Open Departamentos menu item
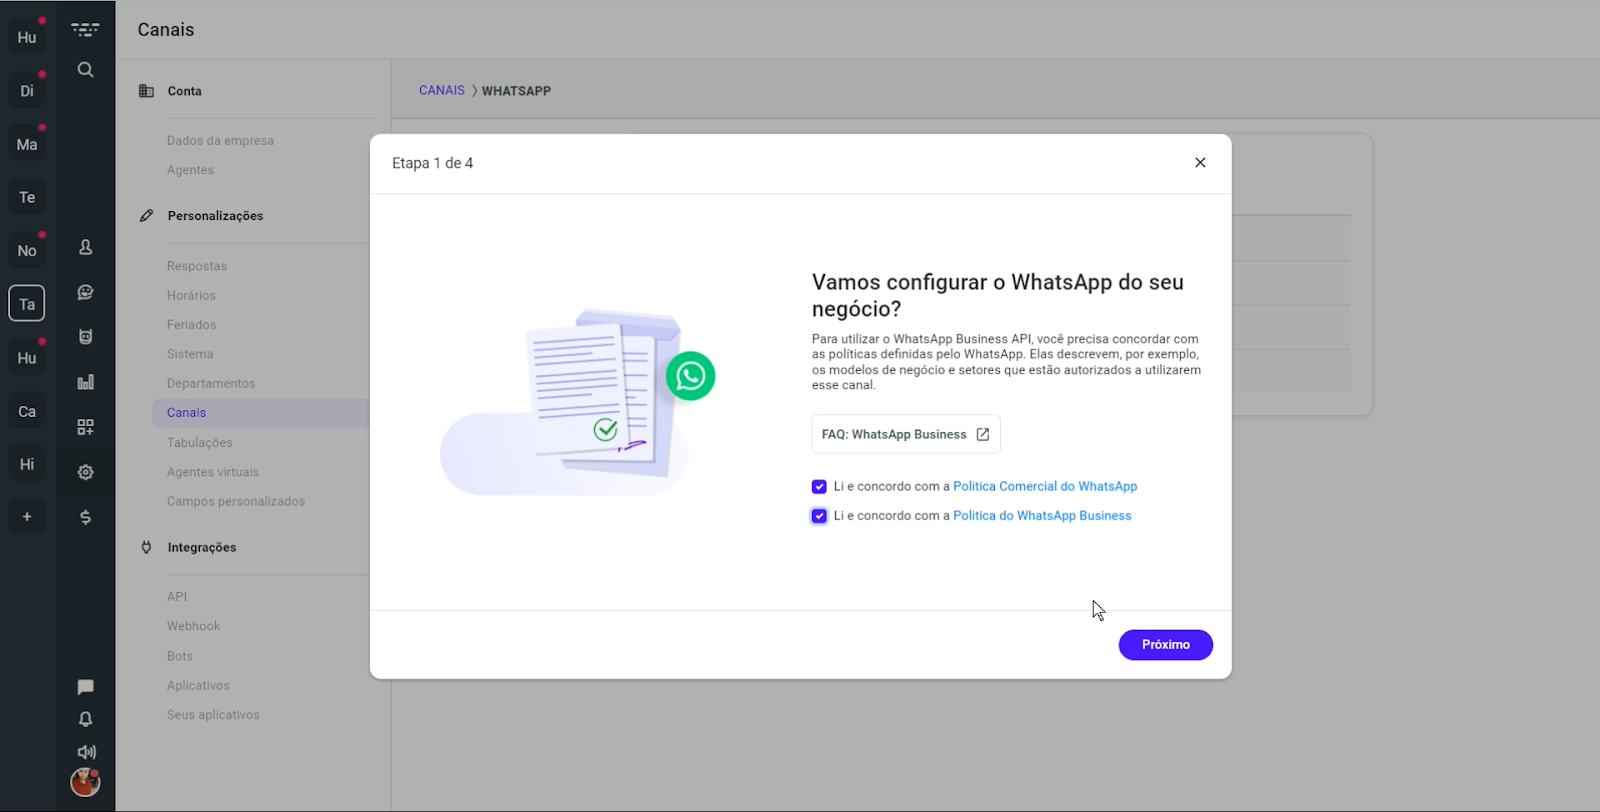This screenshot has width=1600, height=812. click(x=211, y=383)
